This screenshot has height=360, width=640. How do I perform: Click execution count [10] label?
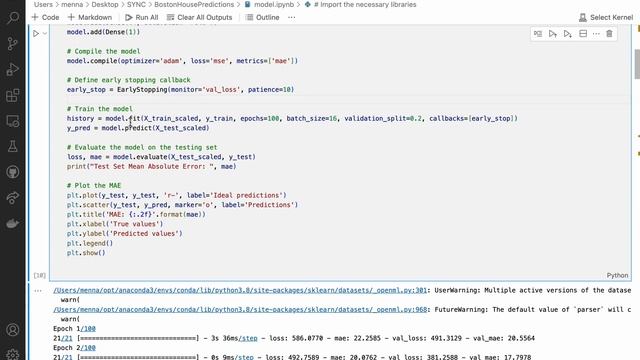coord(40,275)
